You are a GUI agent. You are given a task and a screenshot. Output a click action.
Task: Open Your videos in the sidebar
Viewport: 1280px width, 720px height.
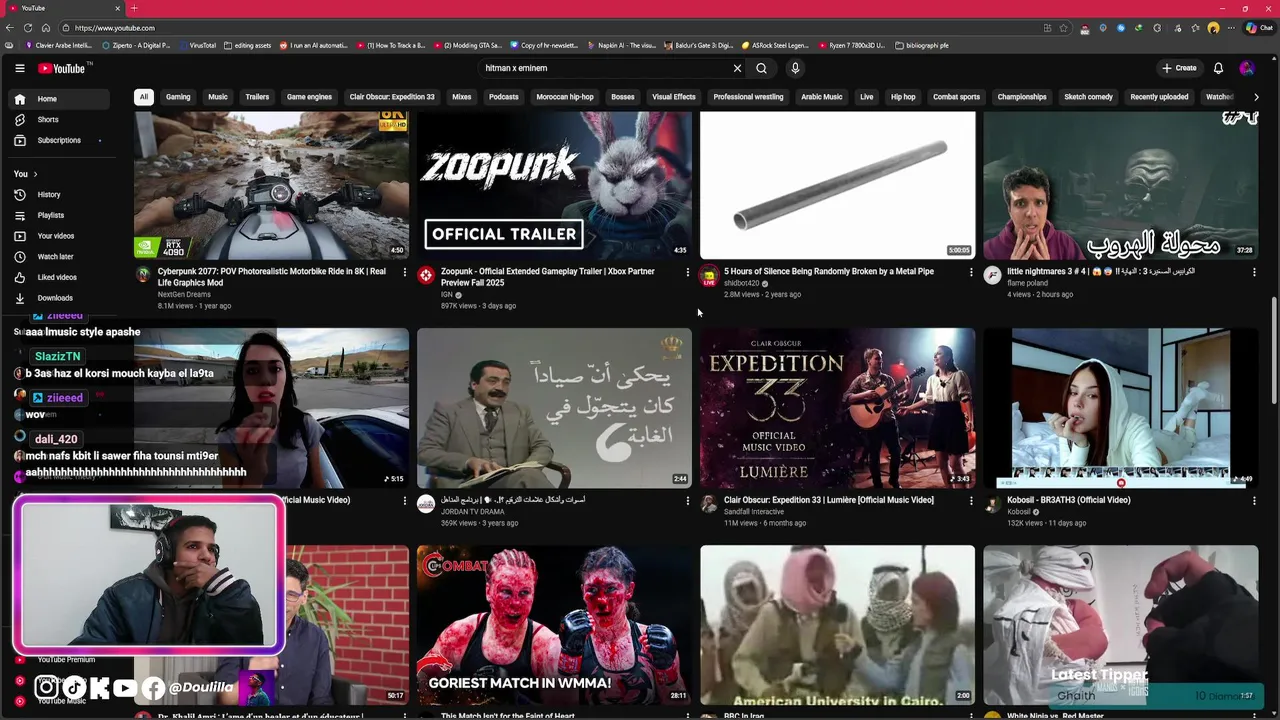pyautogui.click(x=60, y=236)
